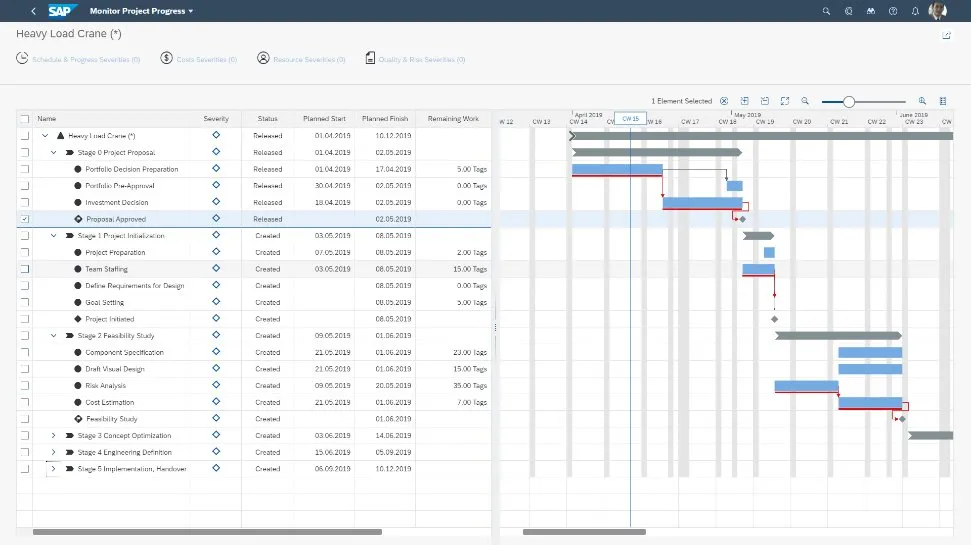This screenshot has width=971, height=545.
Task: Click the CW 15 current week marker
Action: tap(630, 118)
